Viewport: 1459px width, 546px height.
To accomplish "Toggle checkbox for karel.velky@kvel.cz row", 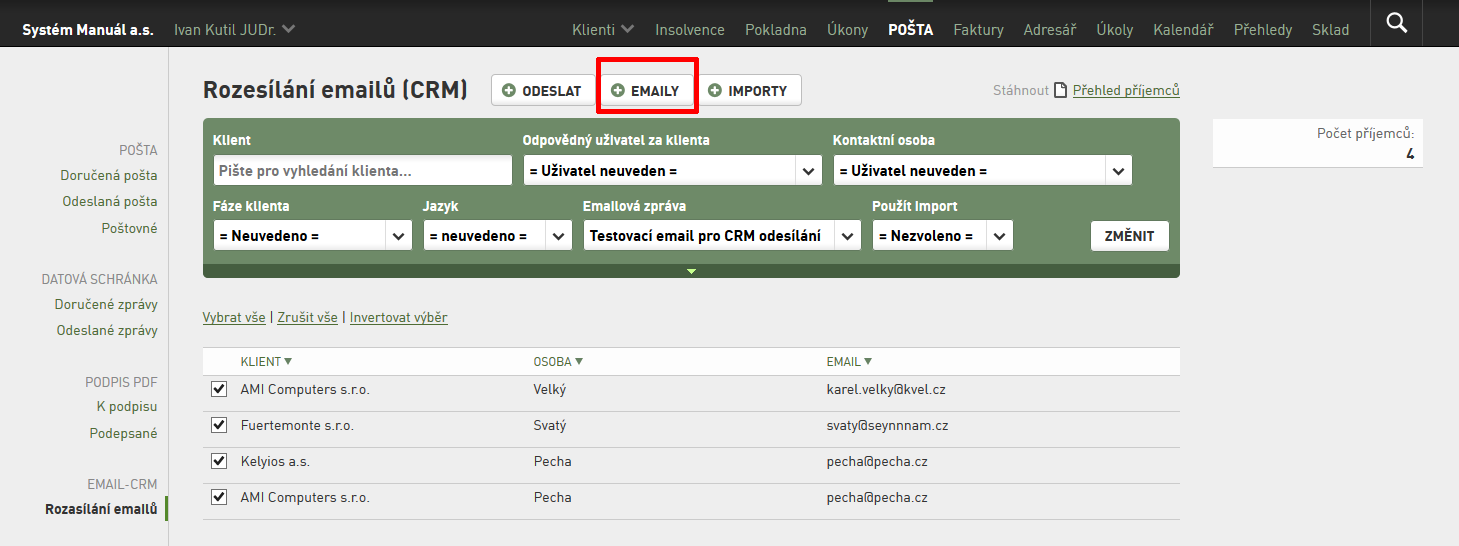I will (x=219, y=389).
